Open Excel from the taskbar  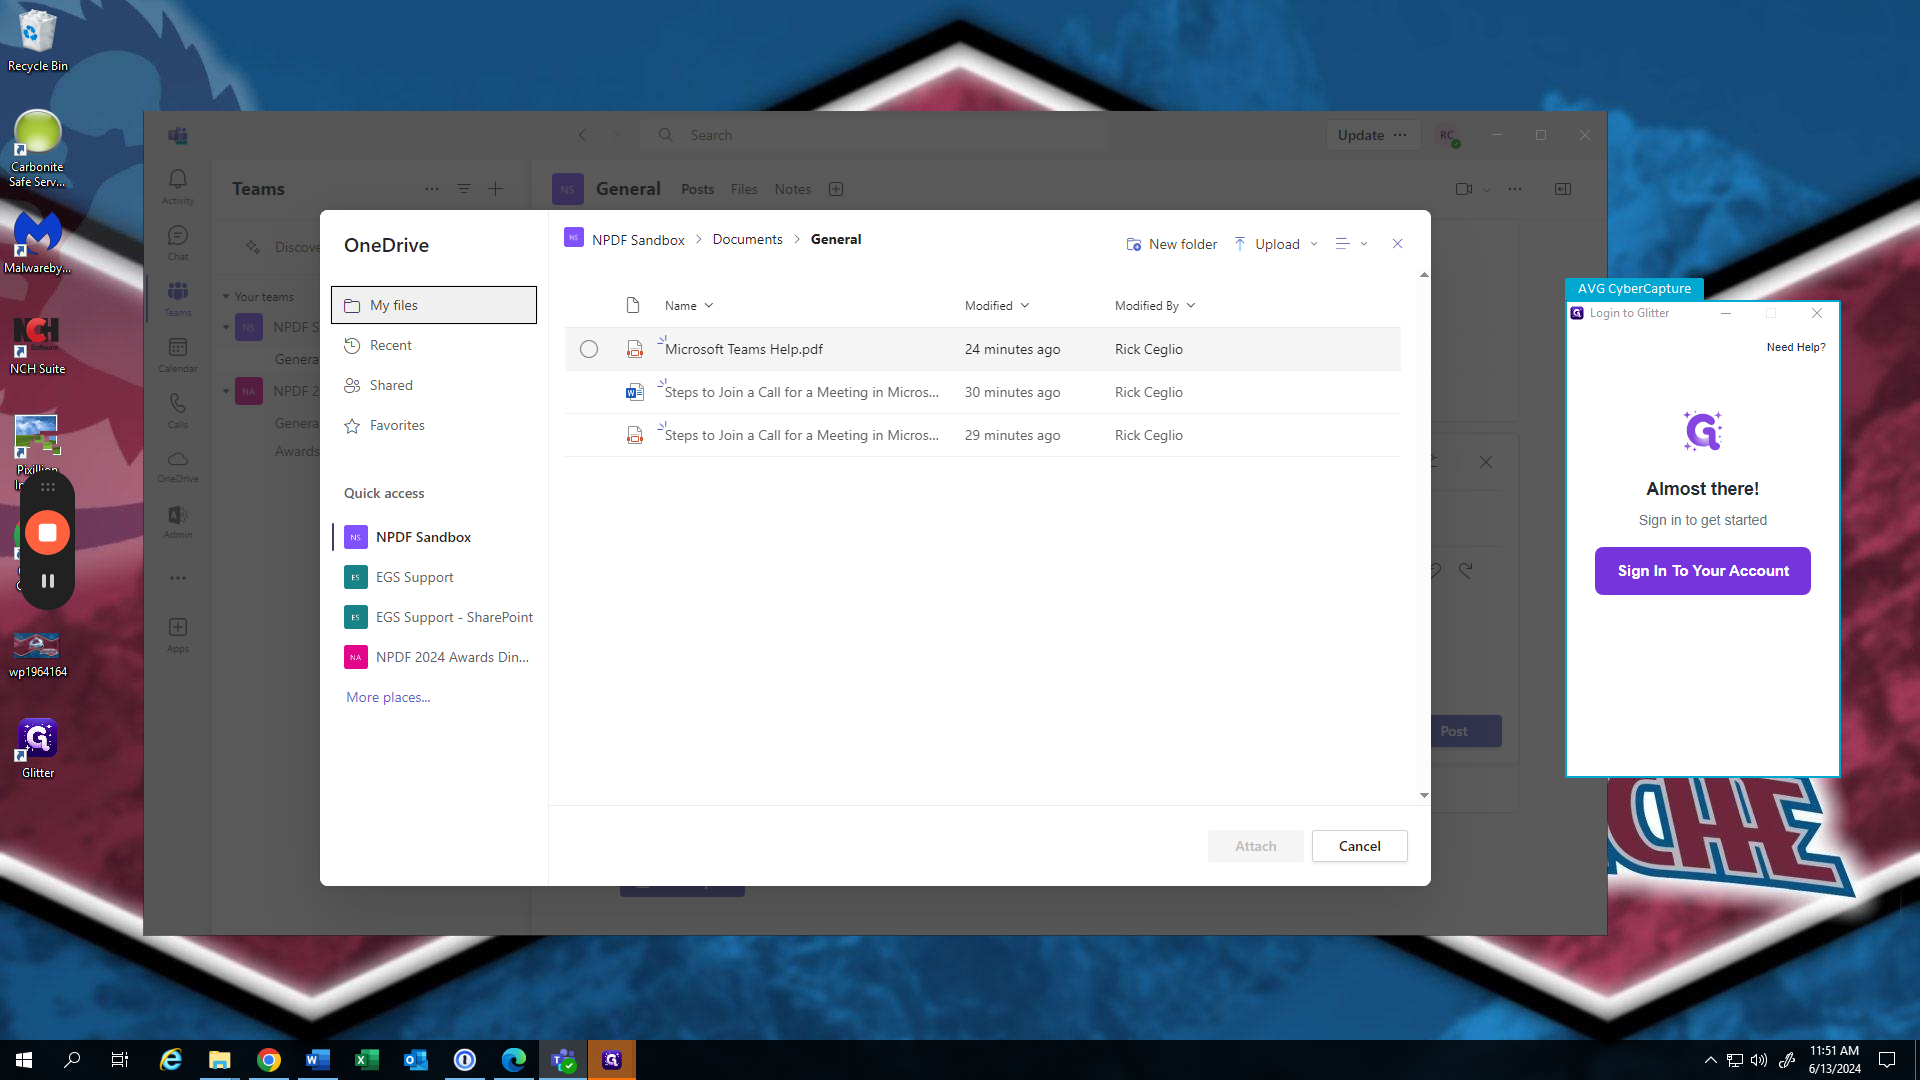tap(367, 1060)
